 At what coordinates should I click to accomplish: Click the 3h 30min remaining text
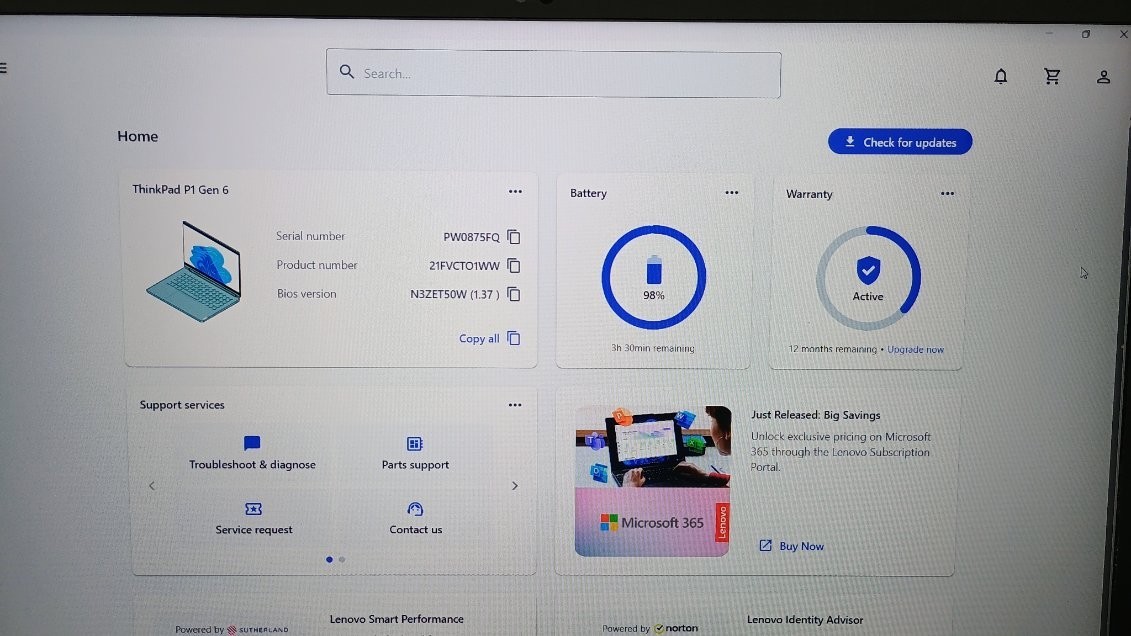[x=653, y=348]
